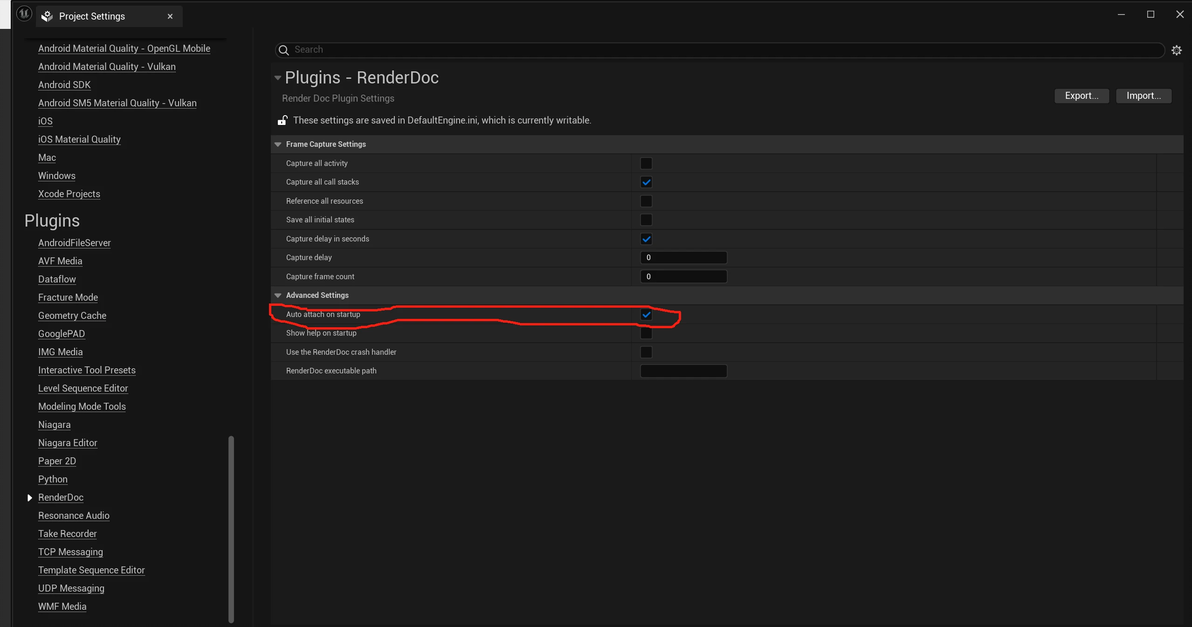The height and width of the screenshot is (627, 1192).
Task: Open Python plugin settings in sidebar
Action: pyautogui.click(x=53, y=479)
